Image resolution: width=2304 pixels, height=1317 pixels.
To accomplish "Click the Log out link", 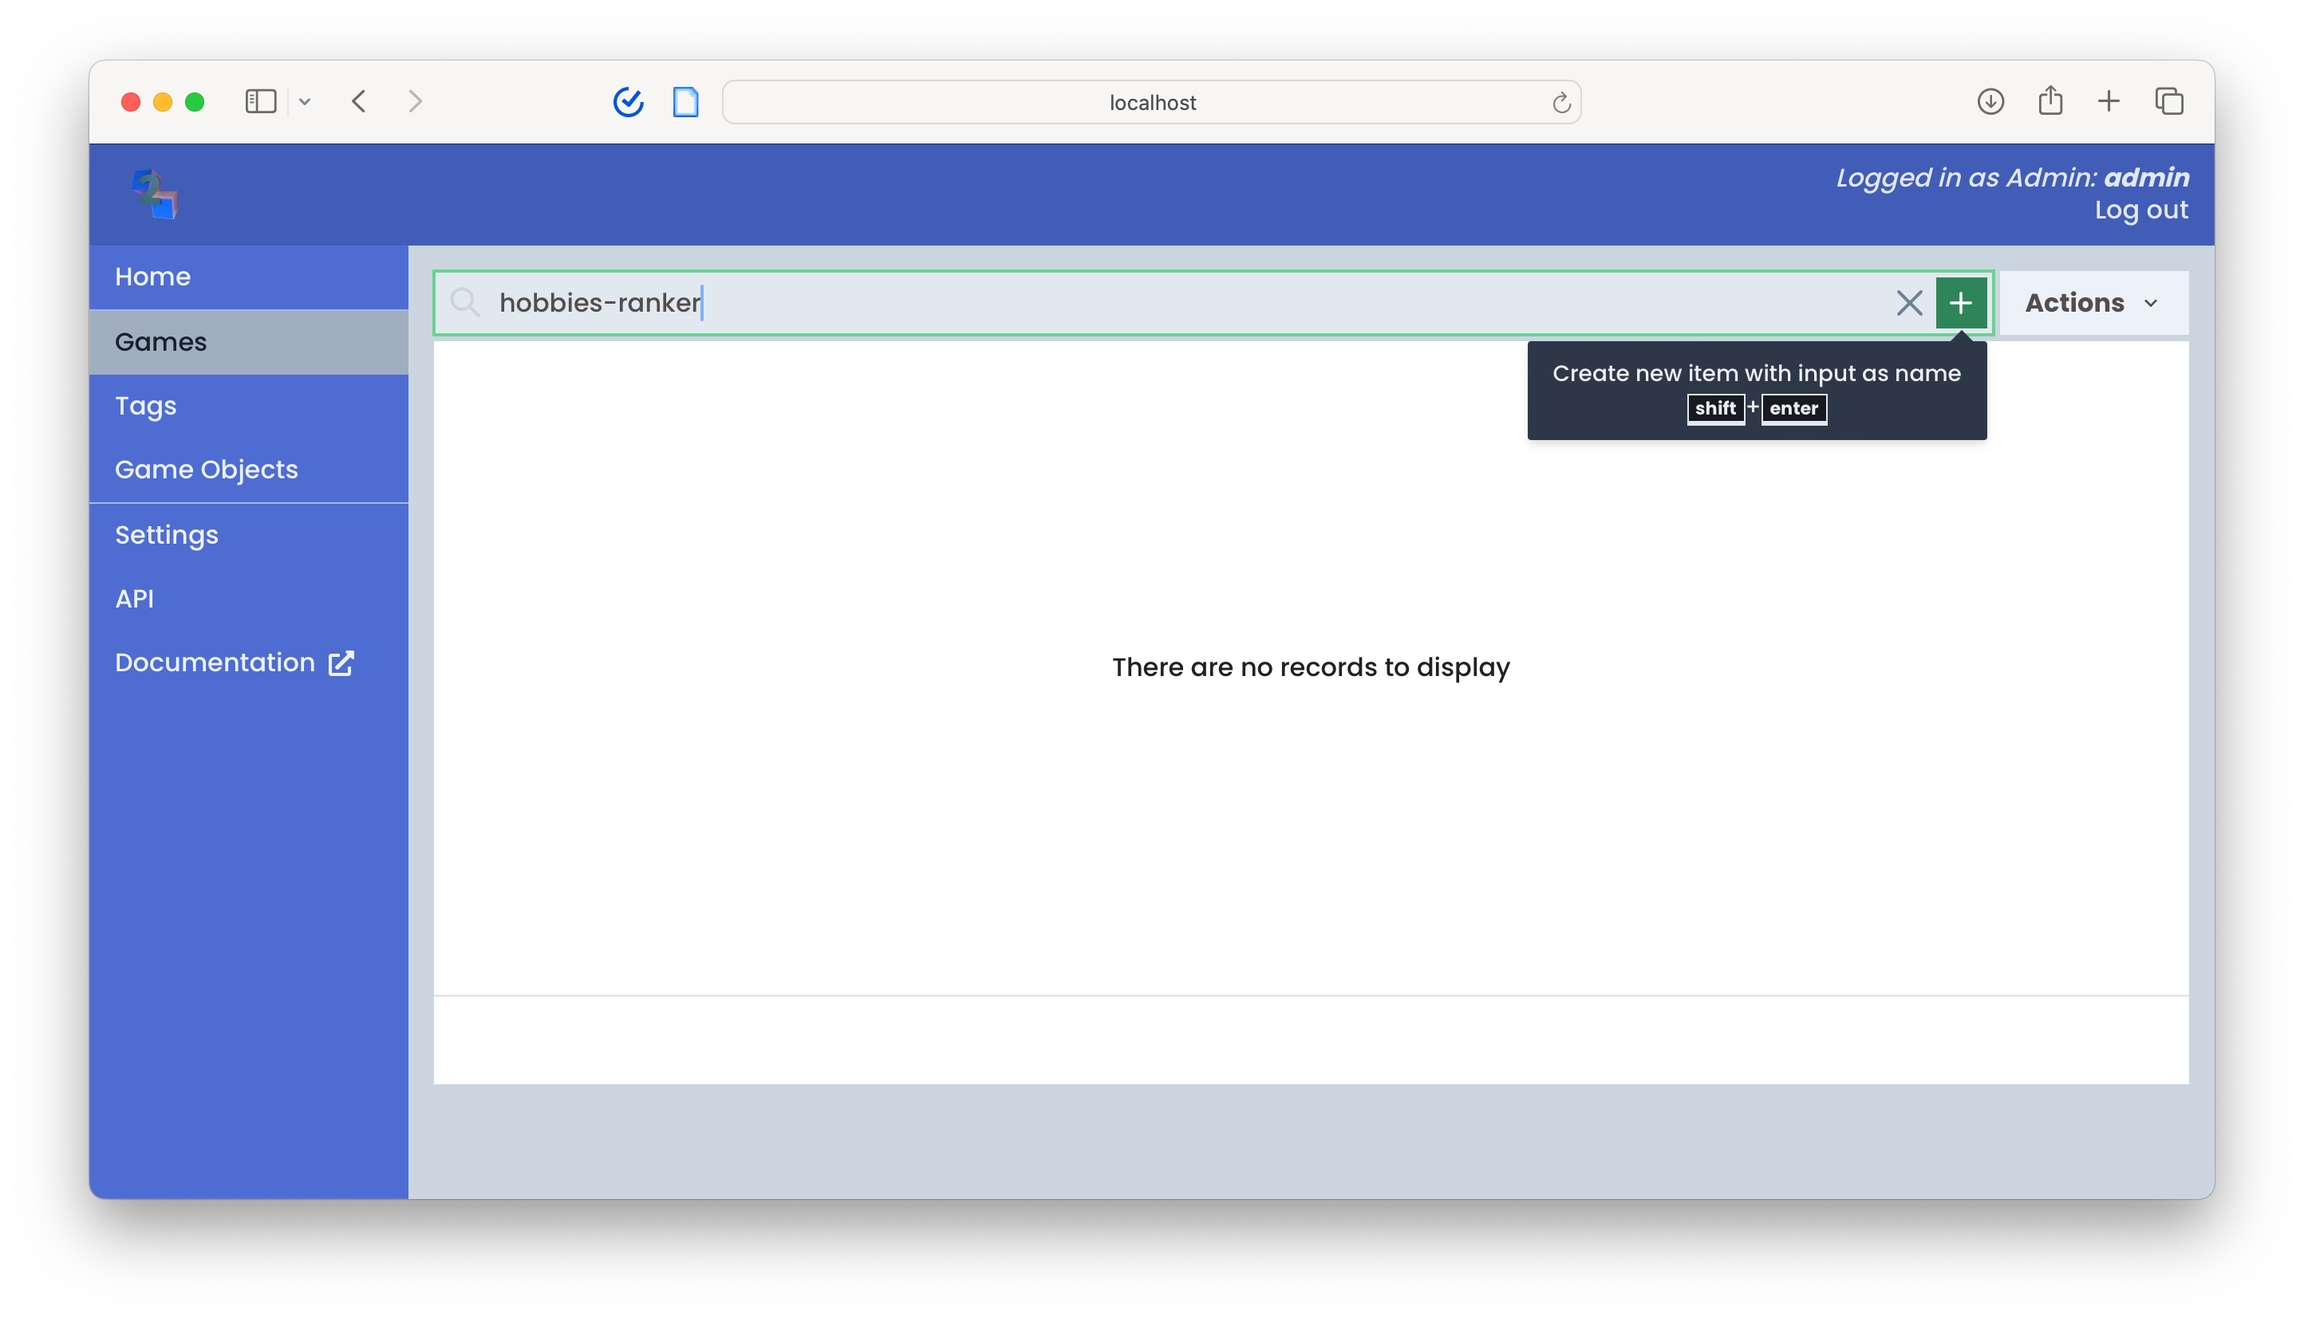I will [2141, 210].
